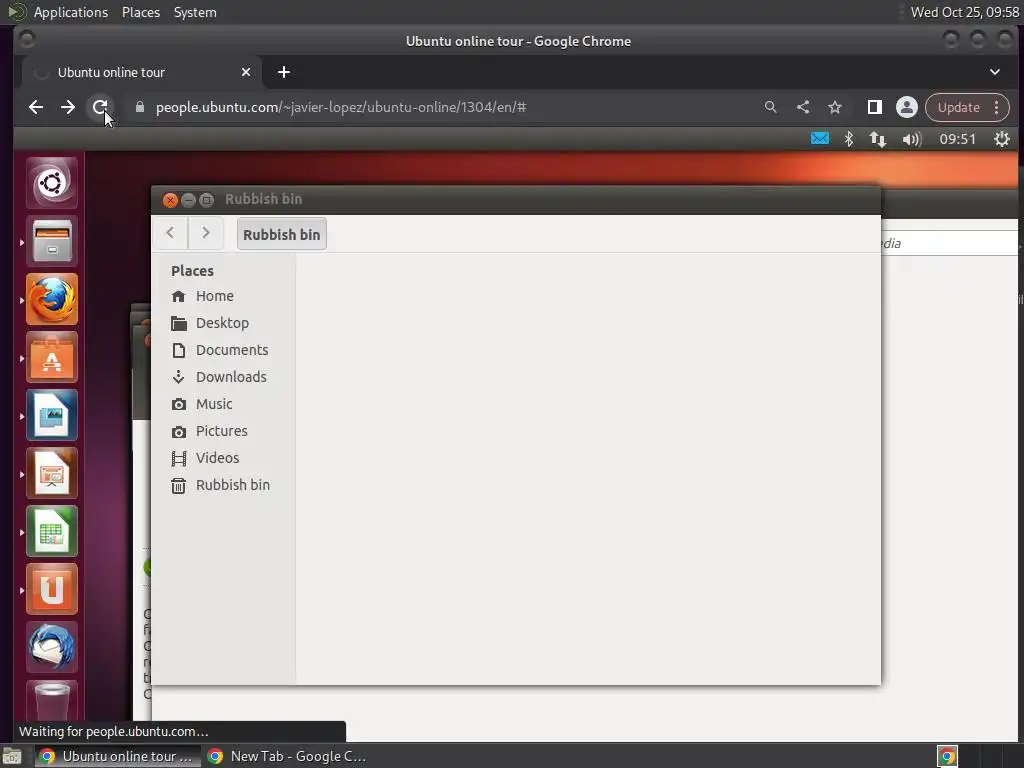Go forward in the file manager
Image resolution: width=1024 pixels, height=768 pixels.
[206, 233]
